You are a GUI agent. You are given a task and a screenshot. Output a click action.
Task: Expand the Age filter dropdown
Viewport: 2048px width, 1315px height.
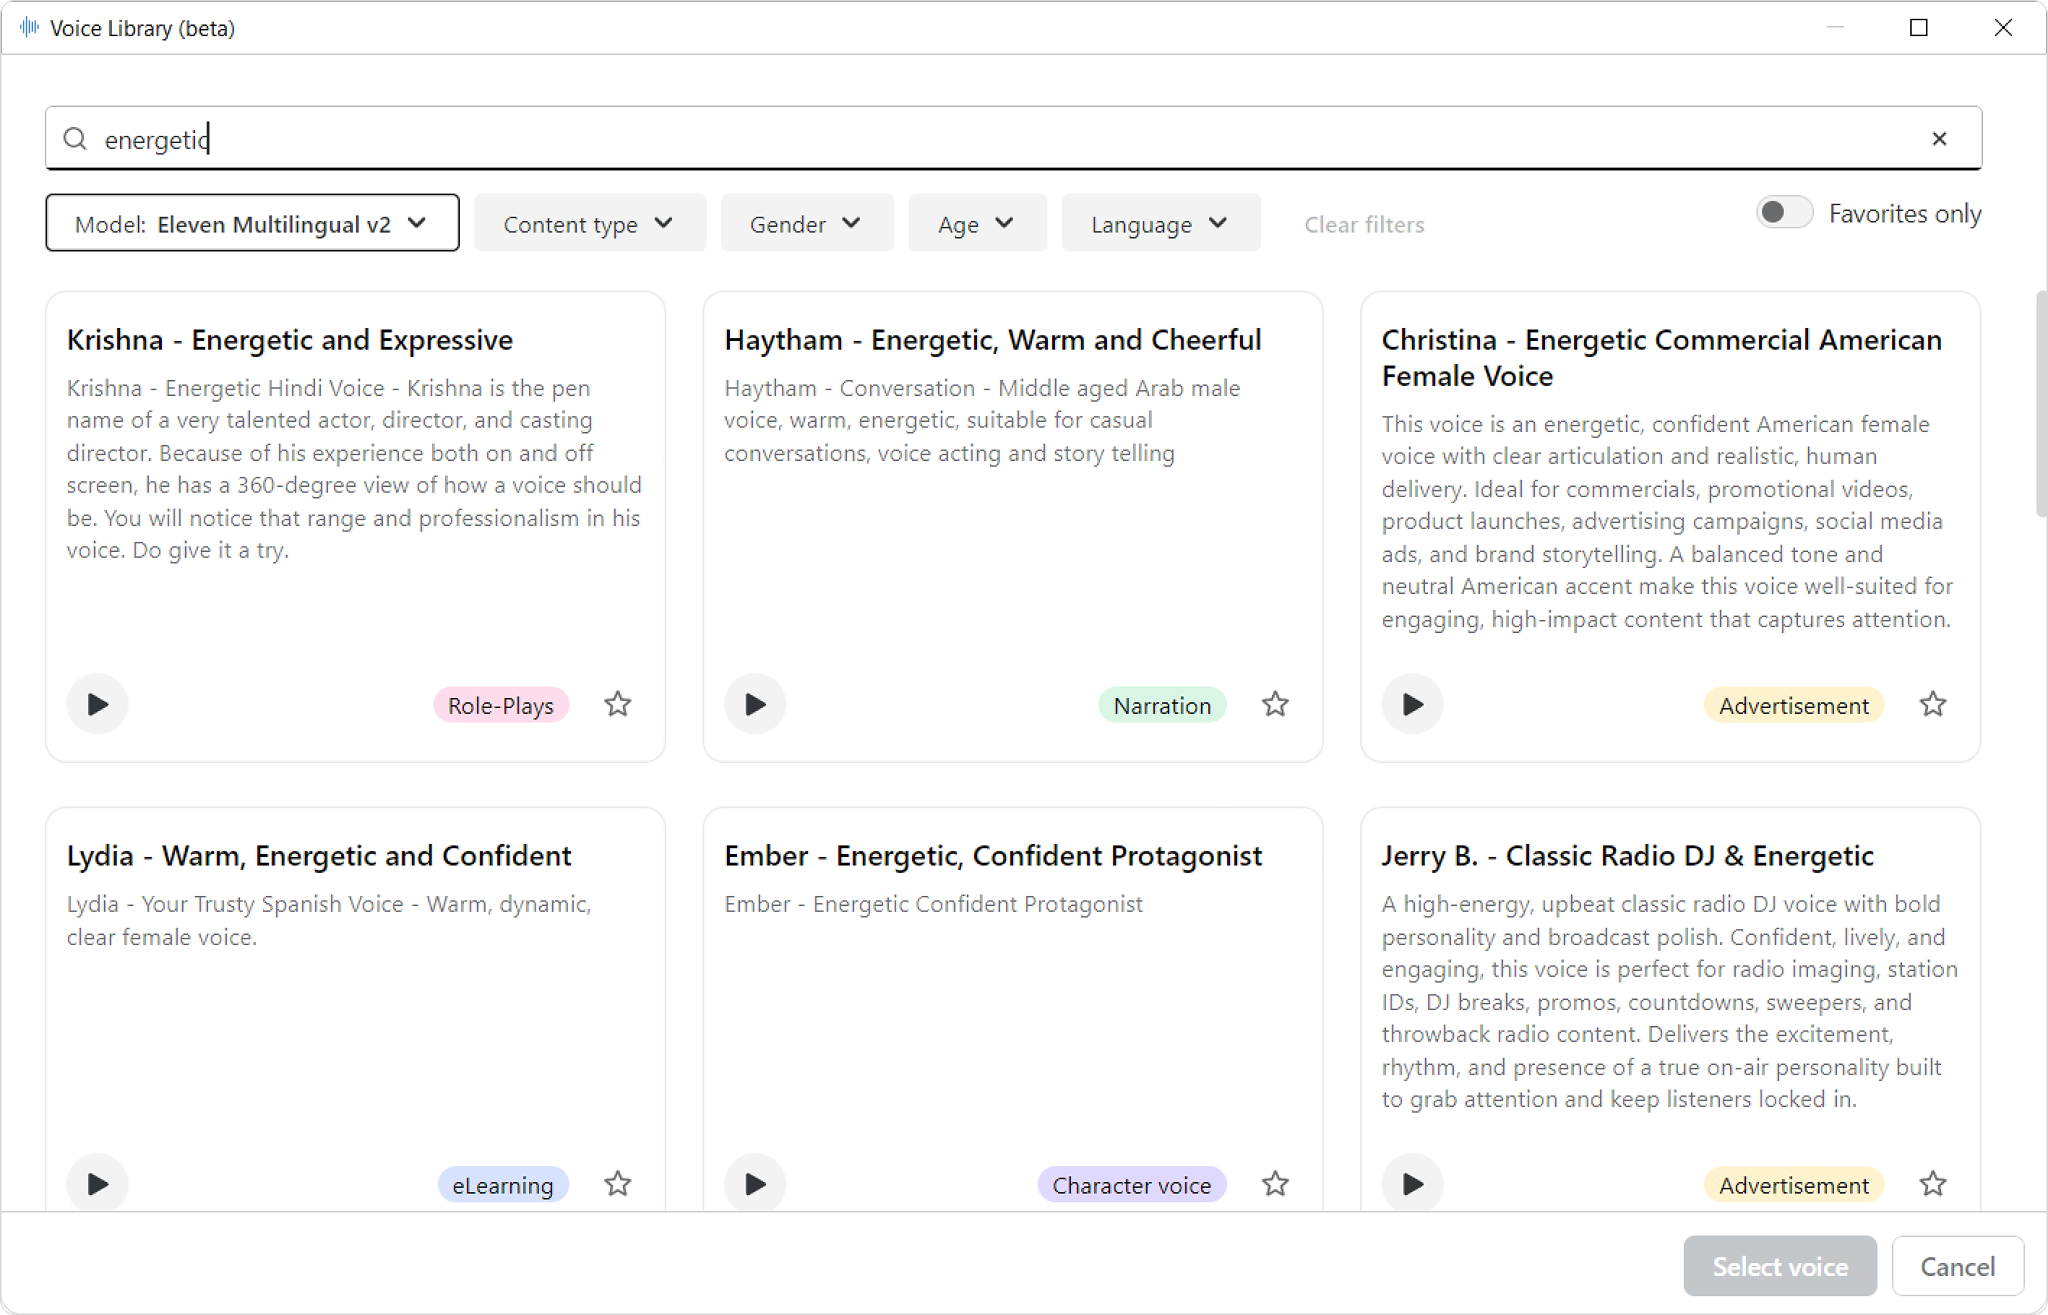coord(977,223)
